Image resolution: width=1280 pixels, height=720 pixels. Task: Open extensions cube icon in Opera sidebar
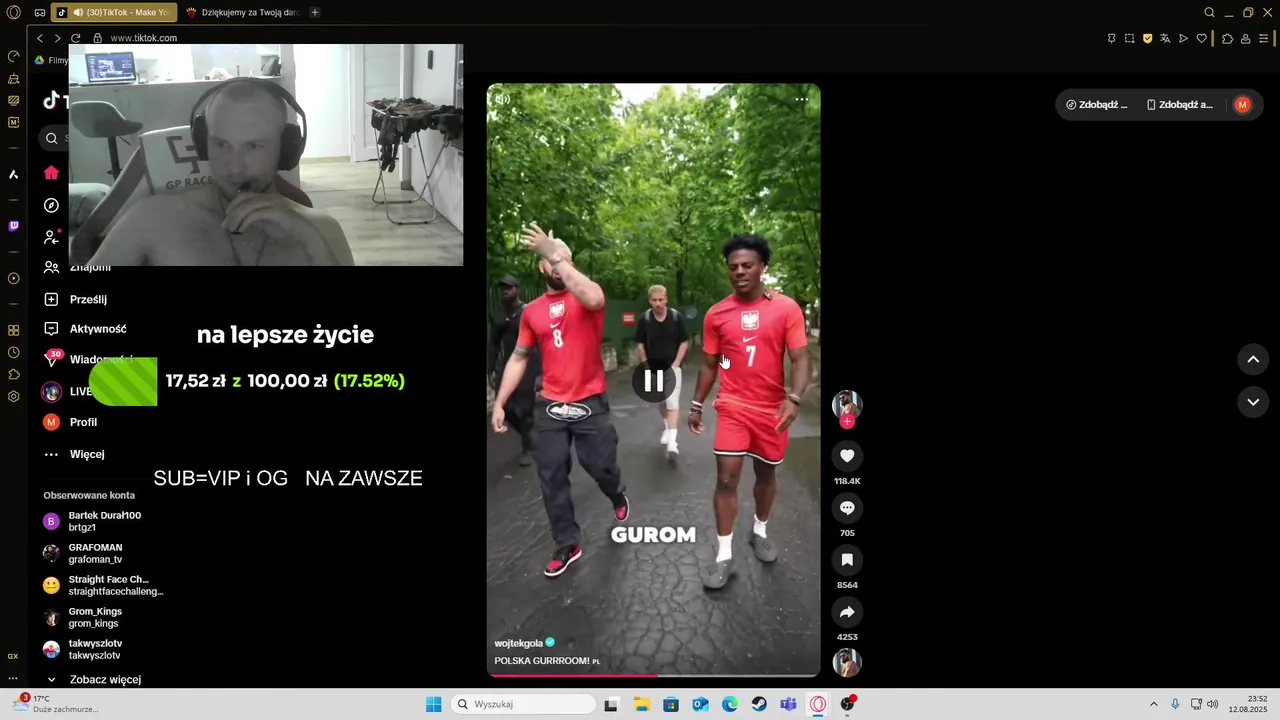[x=13, y=374]
